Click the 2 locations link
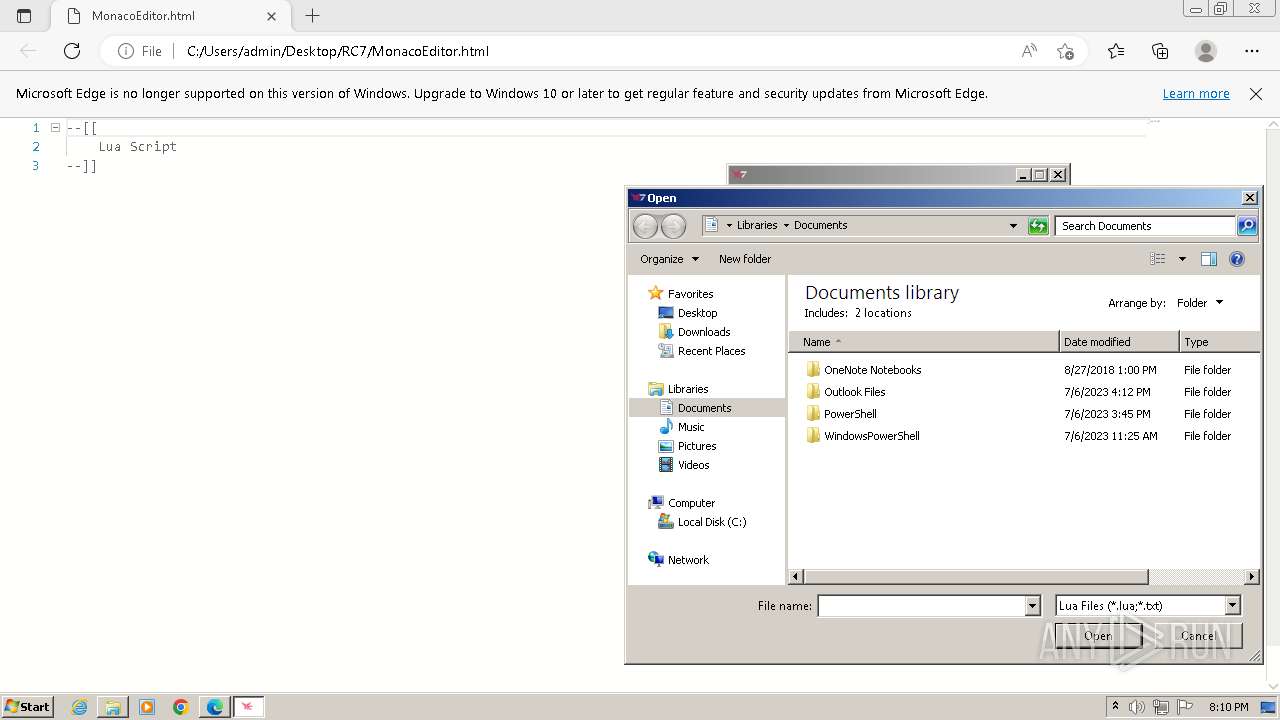The height and width of the screenshot is (720, 1280). [x=883, y=313]
